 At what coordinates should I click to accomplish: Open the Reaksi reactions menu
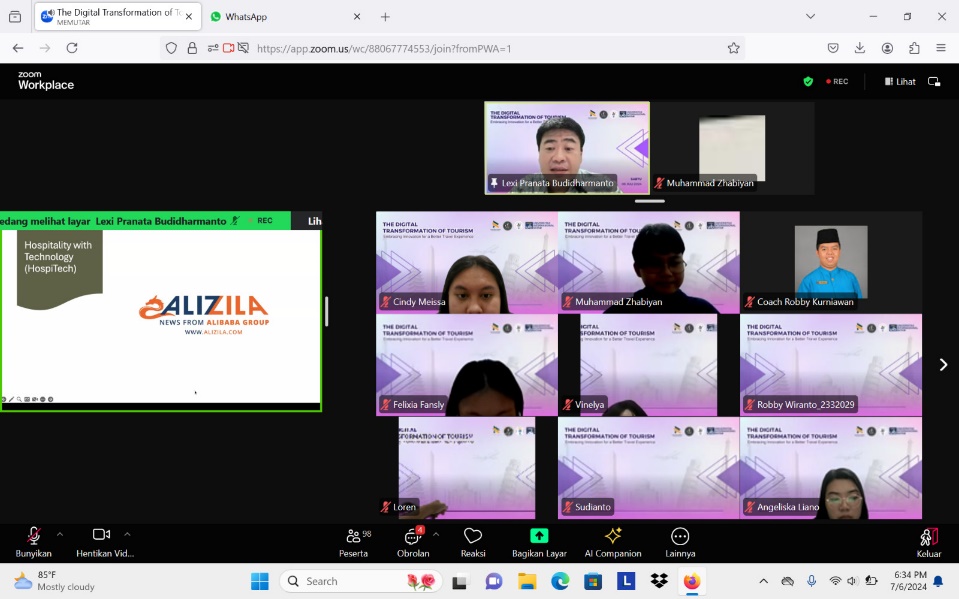point(473,542)
